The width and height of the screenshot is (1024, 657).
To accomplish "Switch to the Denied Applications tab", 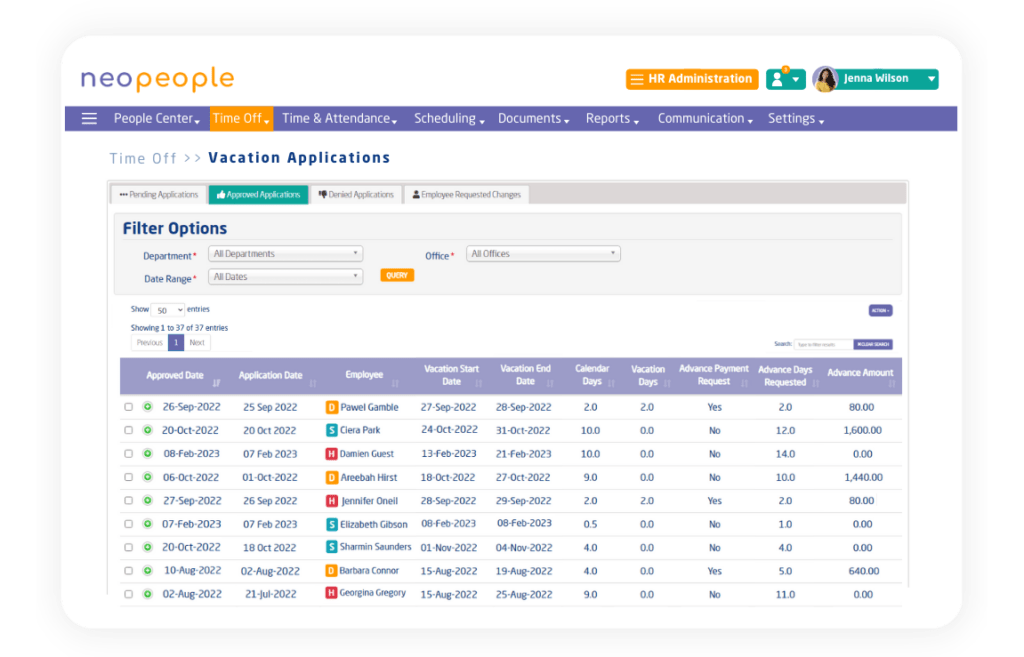I will pos(356,195).
